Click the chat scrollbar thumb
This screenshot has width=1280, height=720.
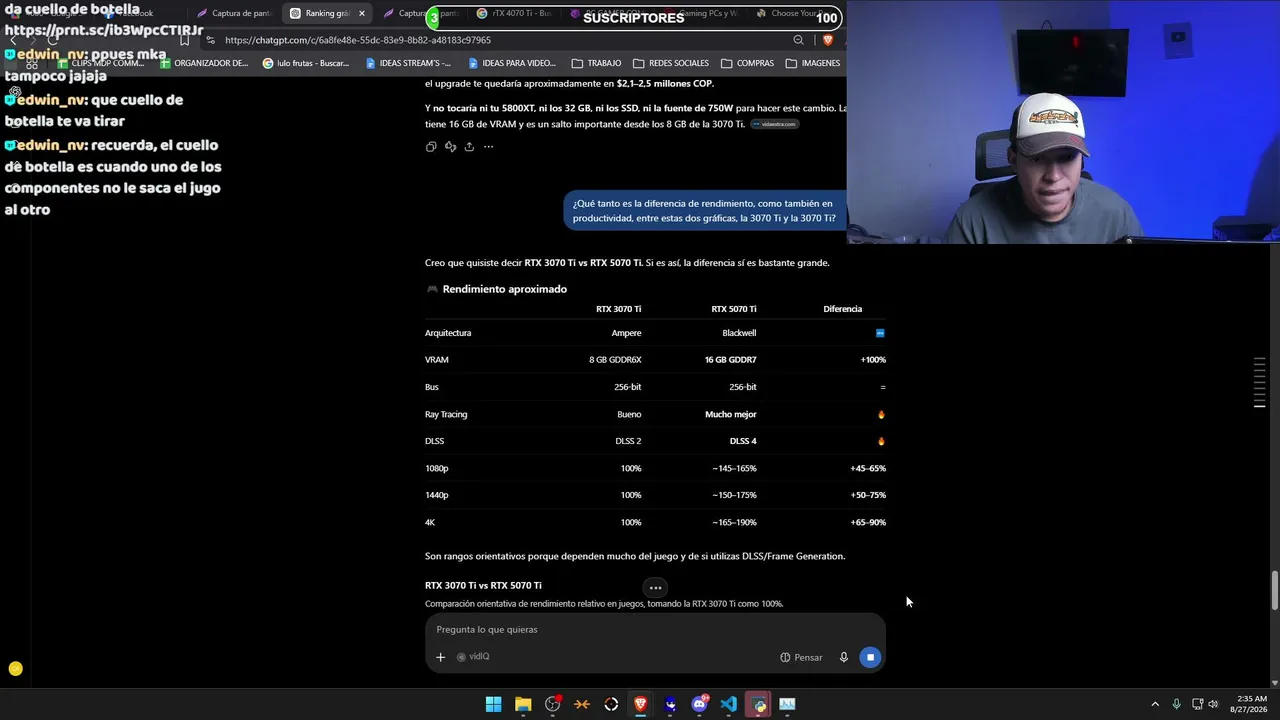[x=1274, y=590]
